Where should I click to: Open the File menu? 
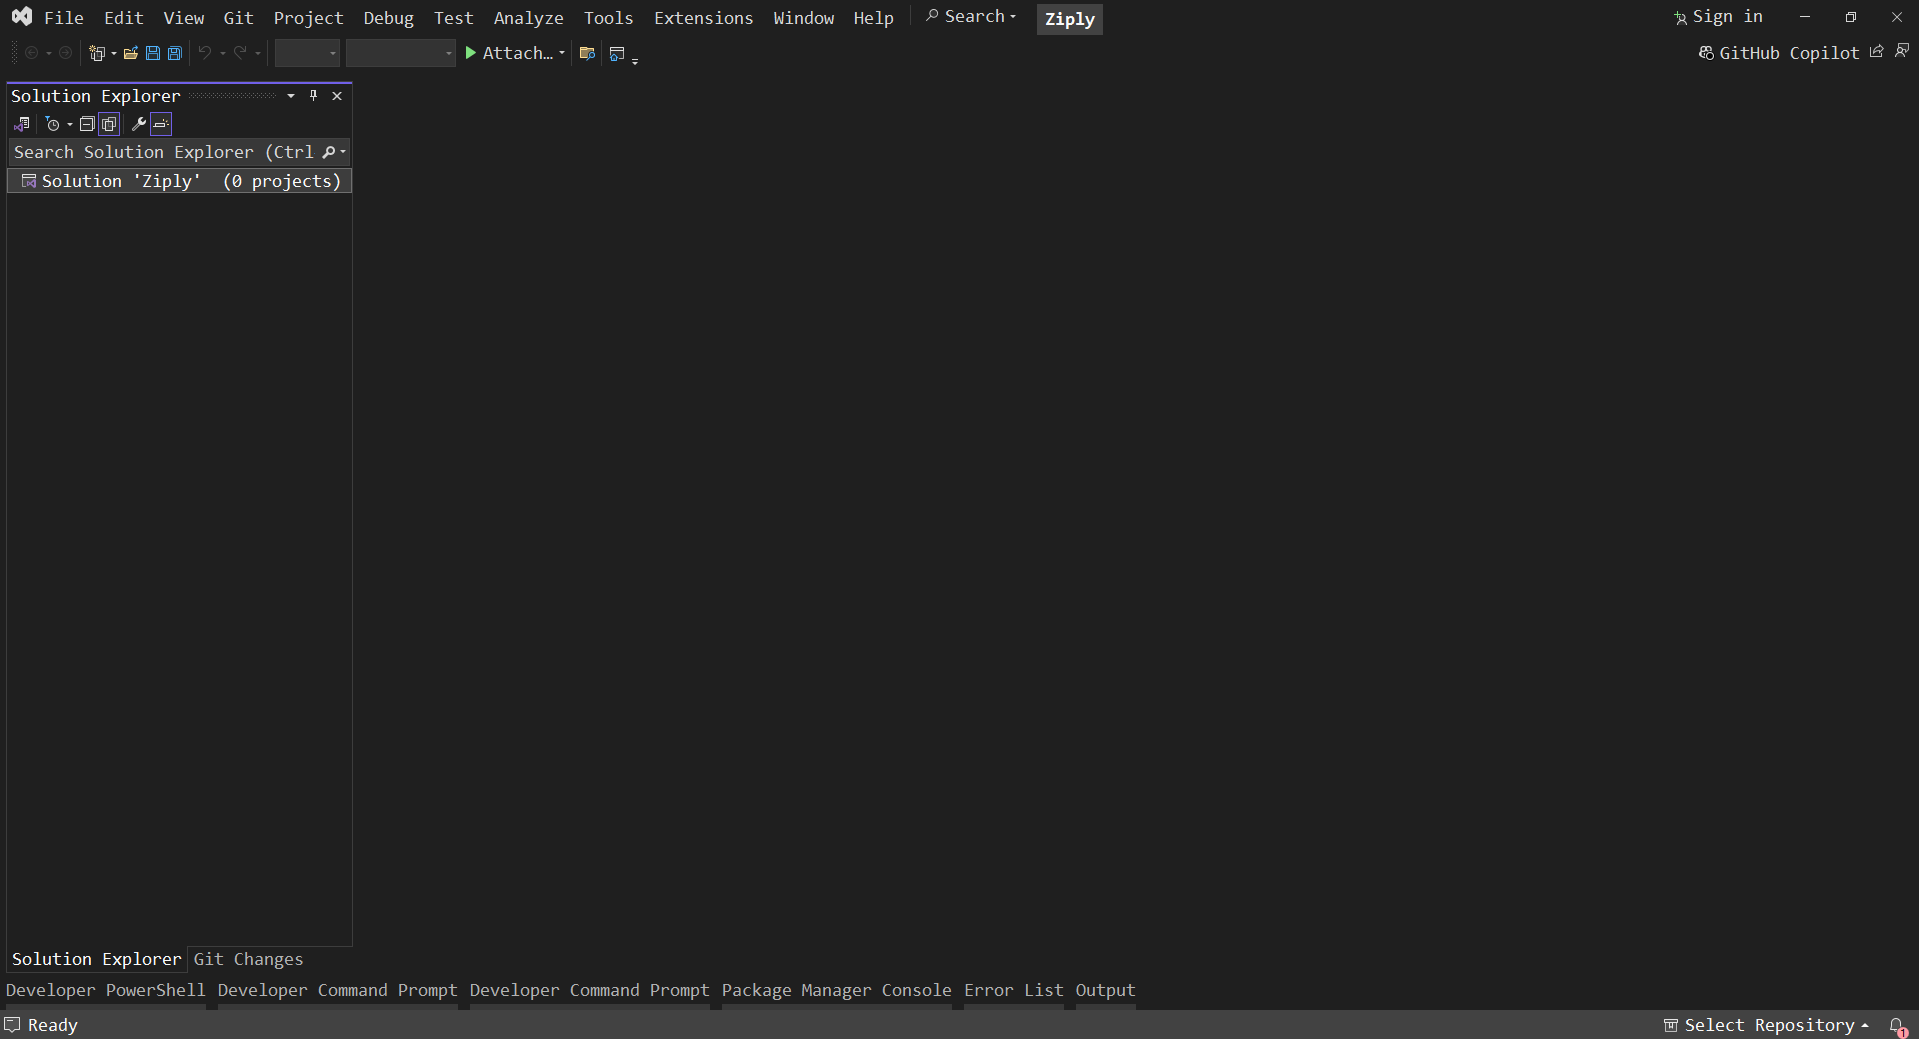[x=64, y=18]
